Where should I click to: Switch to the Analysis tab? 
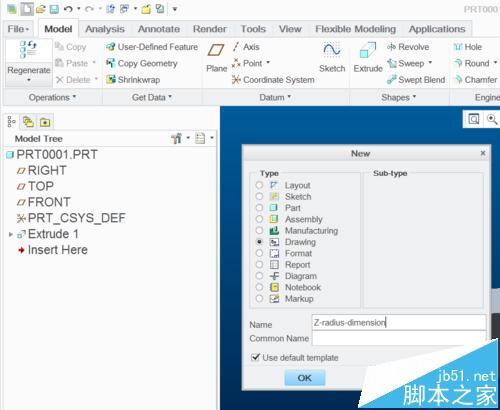coord(105,29)
